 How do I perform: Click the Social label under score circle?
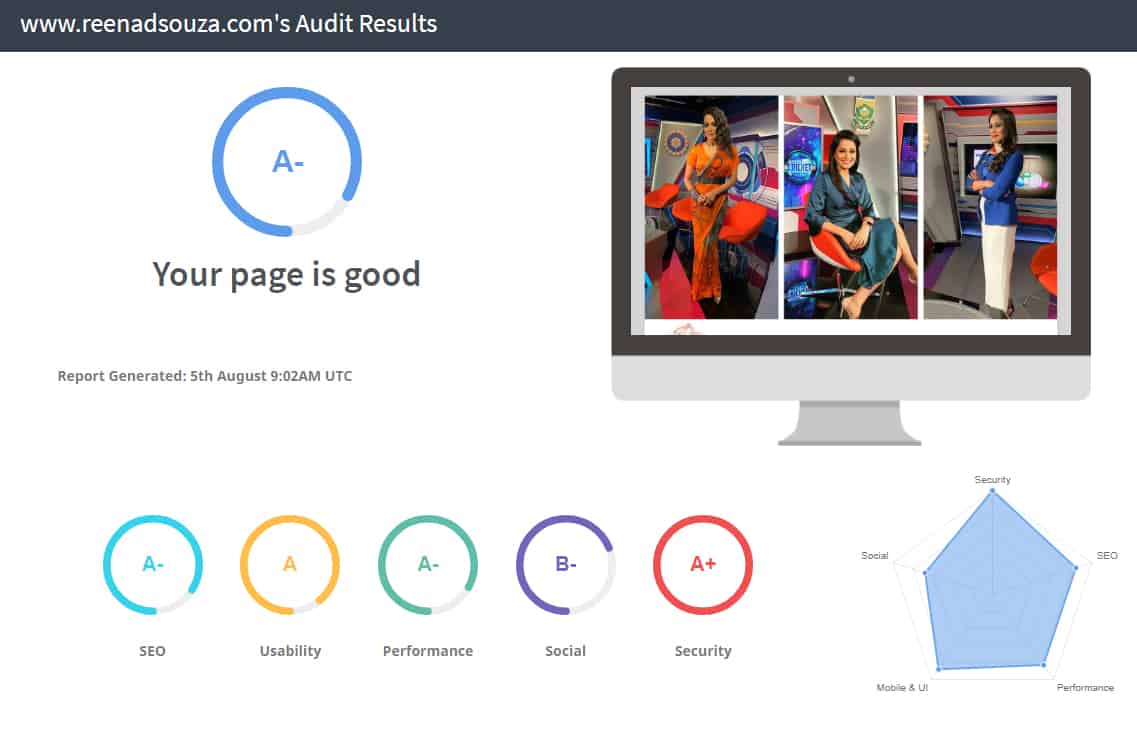click(566, 651)
